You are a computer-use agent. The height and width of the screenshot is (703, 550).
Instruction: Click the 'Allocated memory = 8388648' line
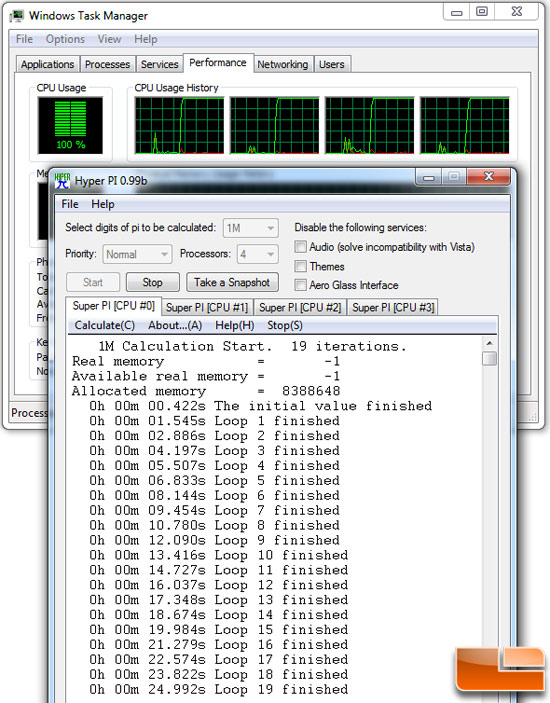click(206, 391)
